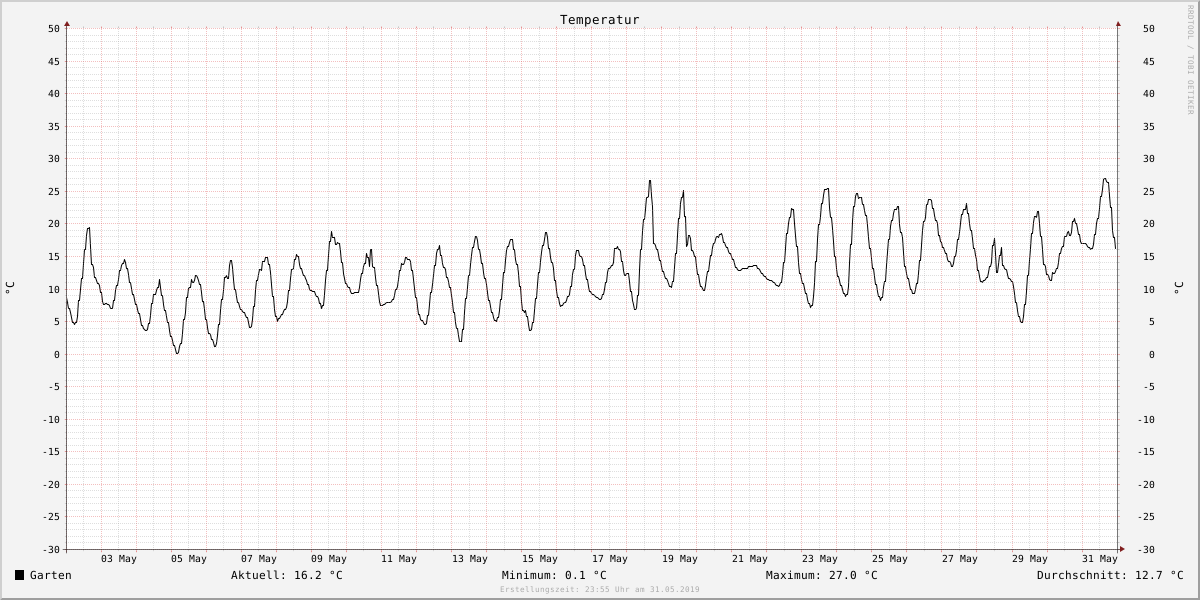Click the "-5" label on the right axis

click(1149, 387)
